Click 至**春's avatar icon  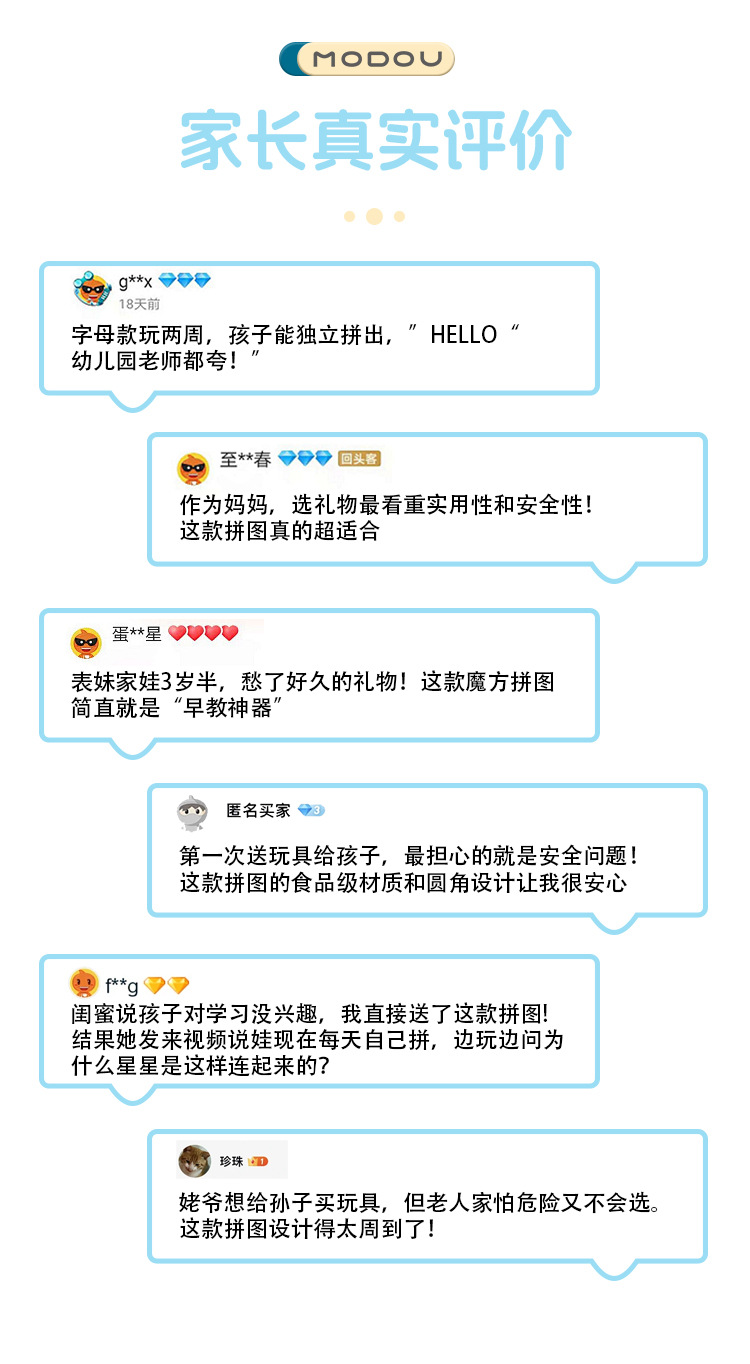coord(193,466)
